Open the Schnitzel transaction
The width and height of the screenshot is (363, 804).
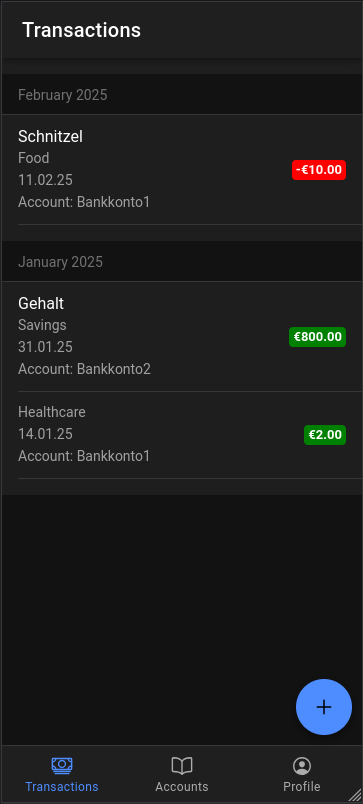coord(182,170)
